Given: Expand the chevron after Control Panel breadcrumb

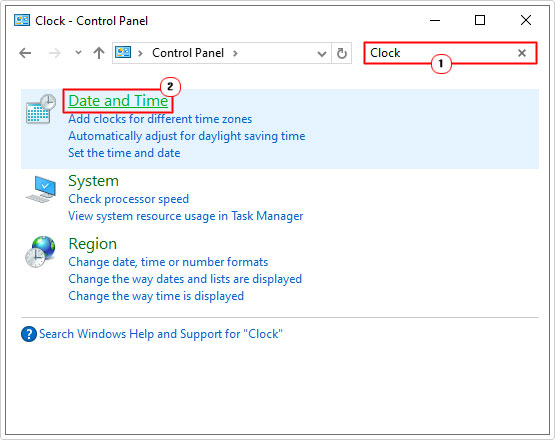Looking at the screenshot, I should (235, 53).
